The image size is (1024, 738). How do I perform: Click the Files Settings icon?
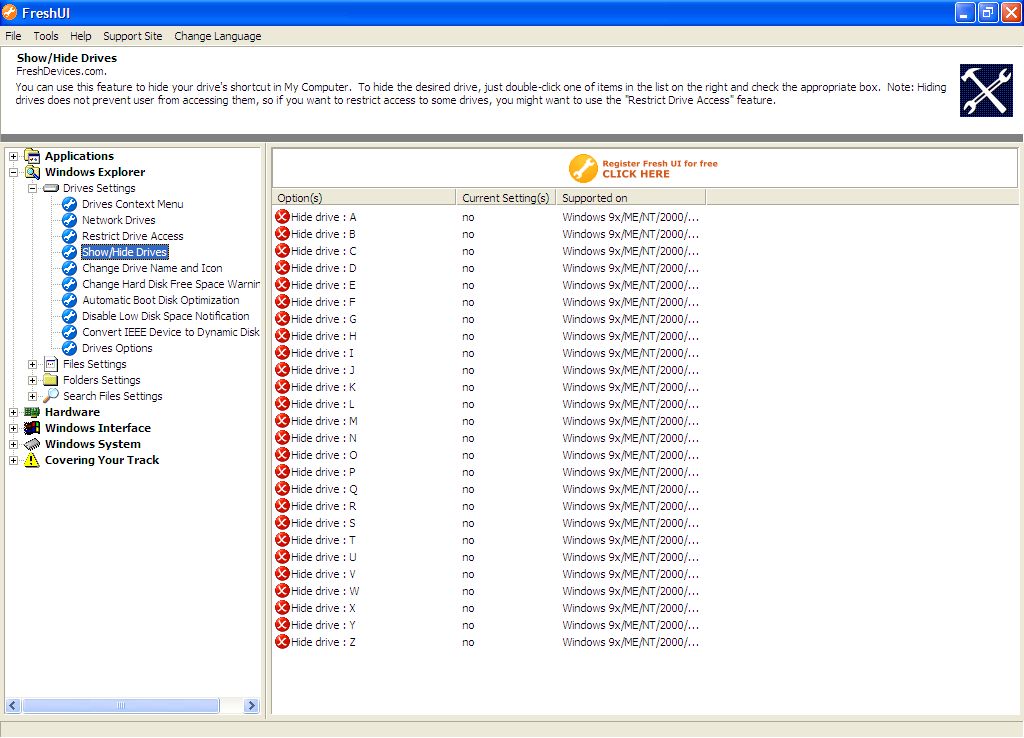(x=51, y=364)
